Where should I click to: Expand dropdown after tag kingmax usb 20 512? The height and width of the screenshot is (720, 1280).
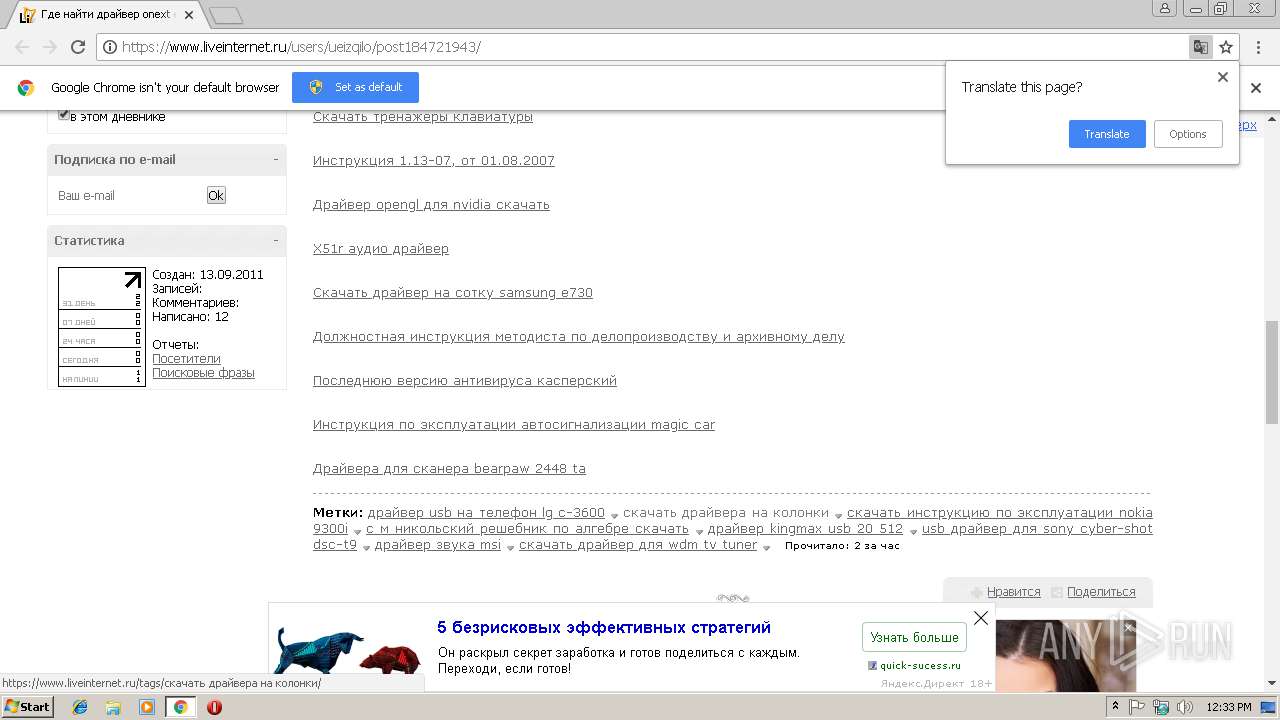[x=913, y=531]
